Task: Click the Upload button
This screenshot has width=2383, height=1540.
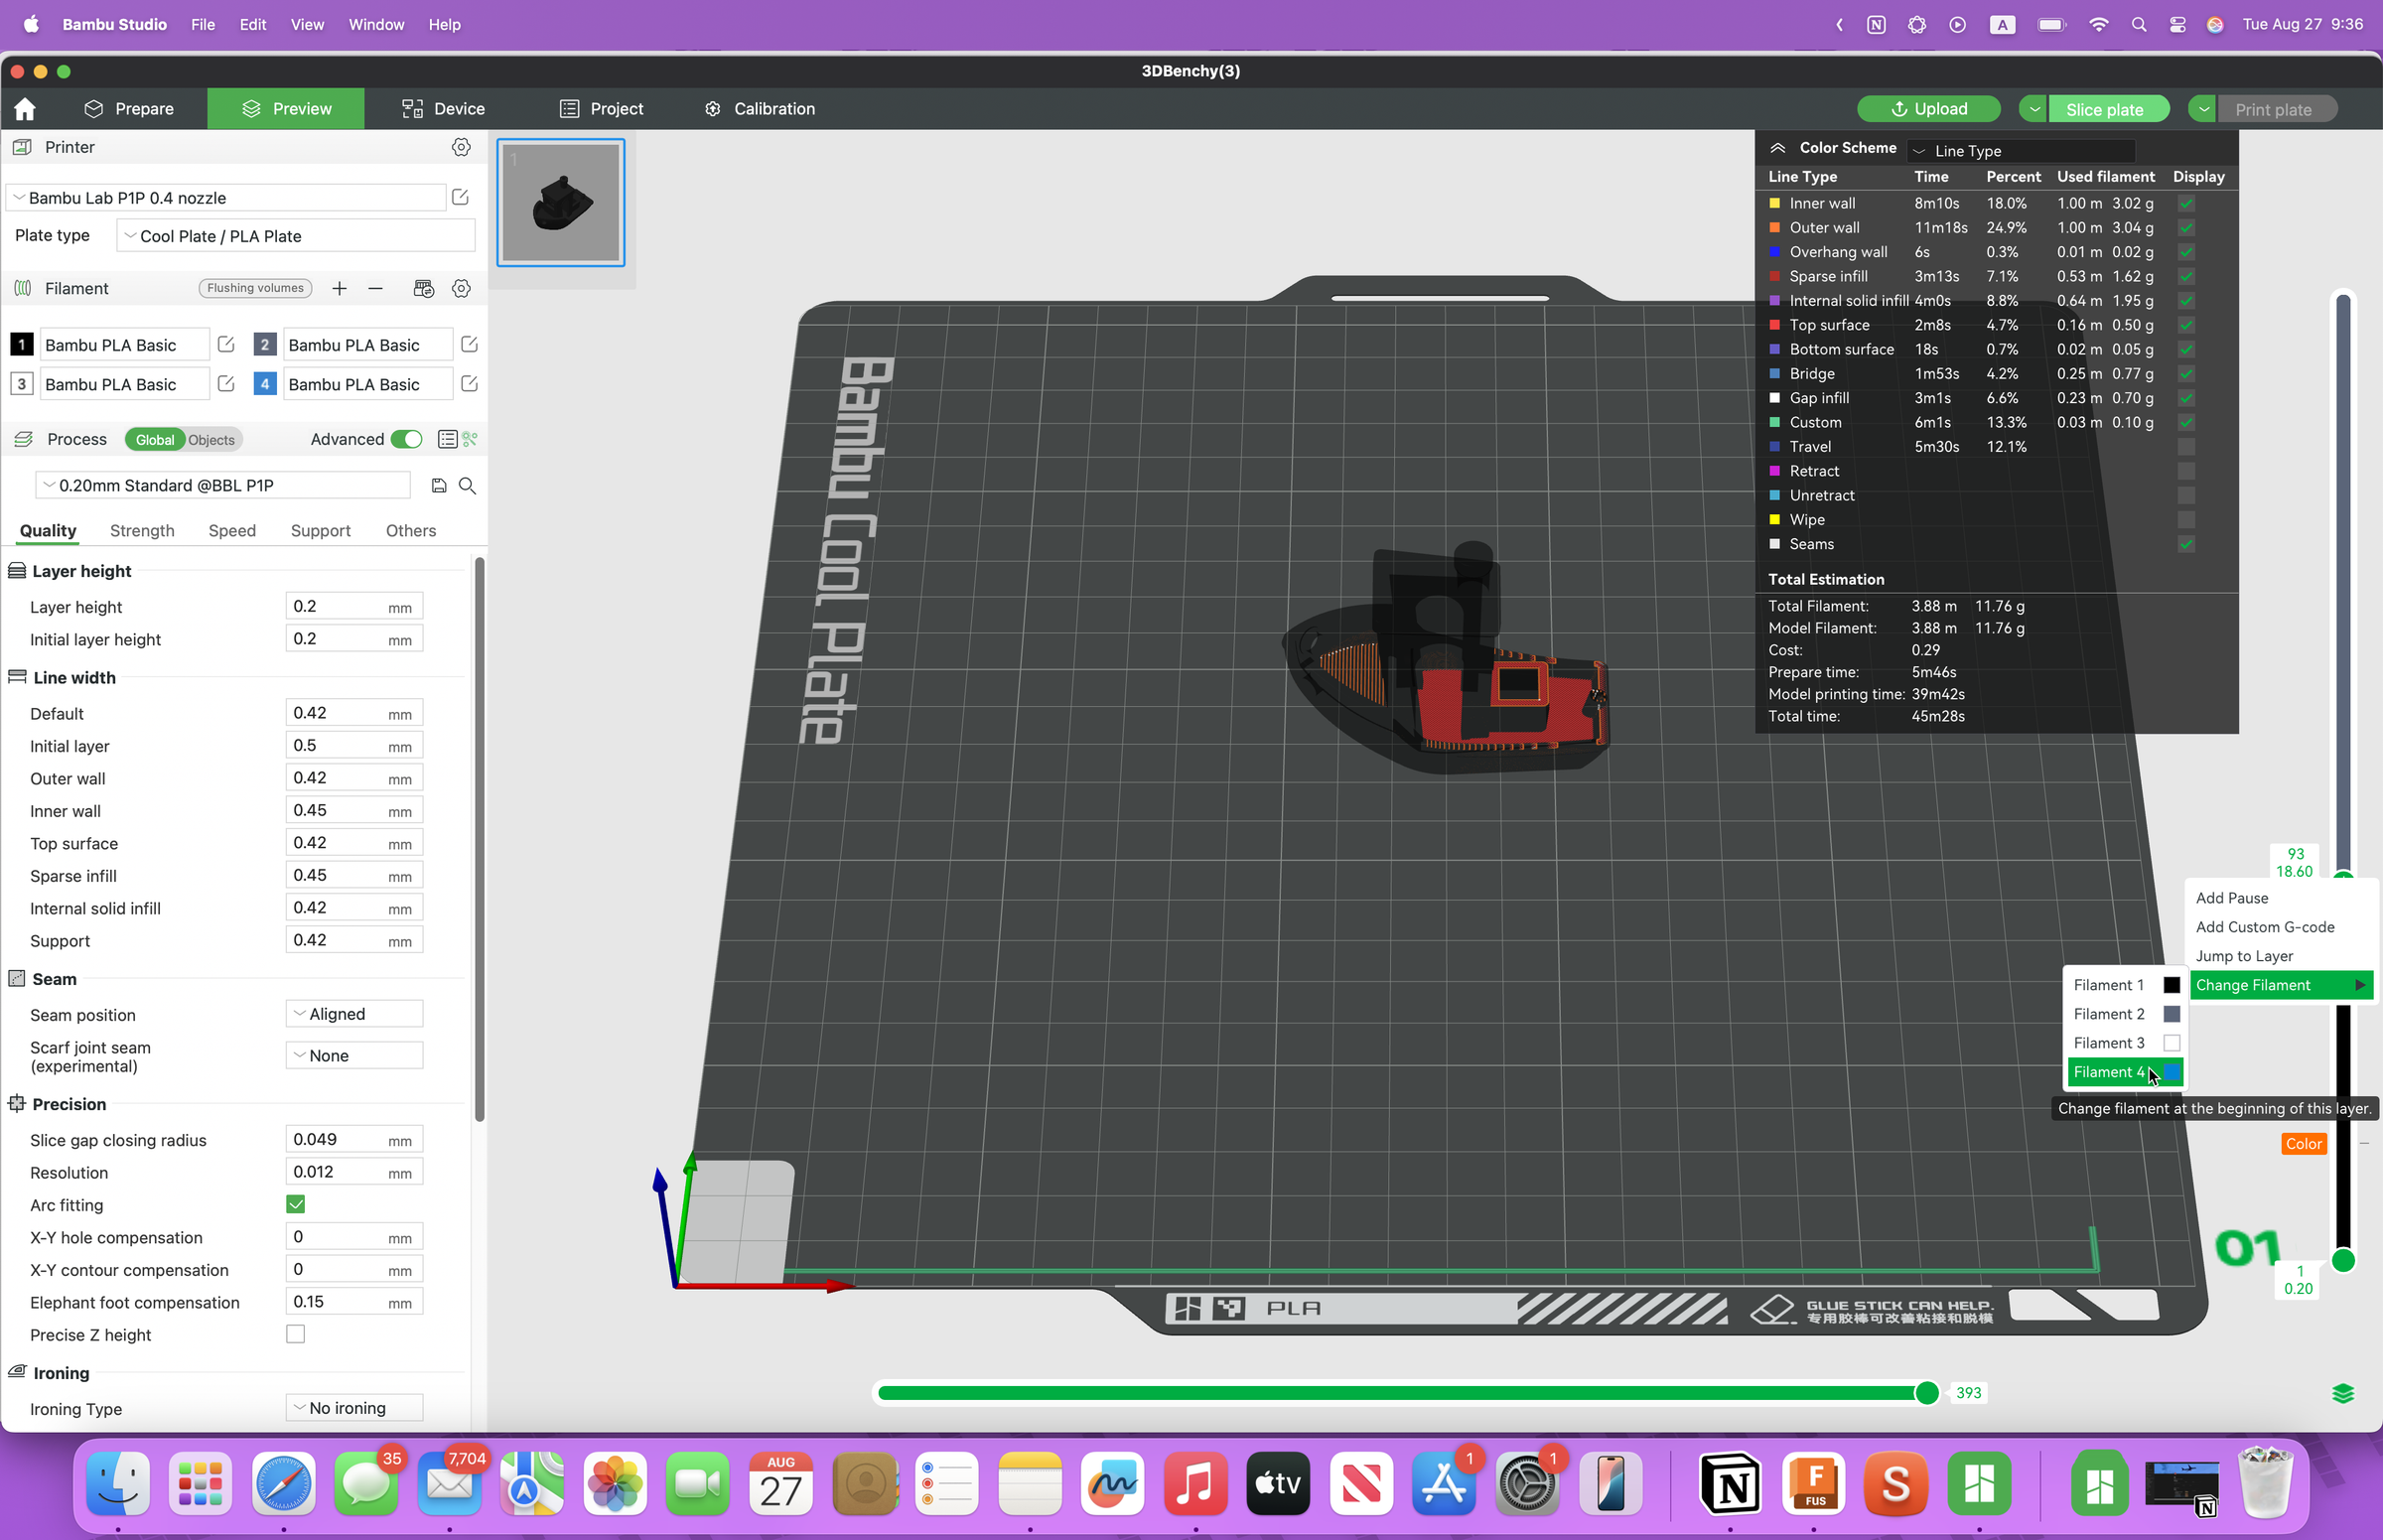Action: [1928, 108]
